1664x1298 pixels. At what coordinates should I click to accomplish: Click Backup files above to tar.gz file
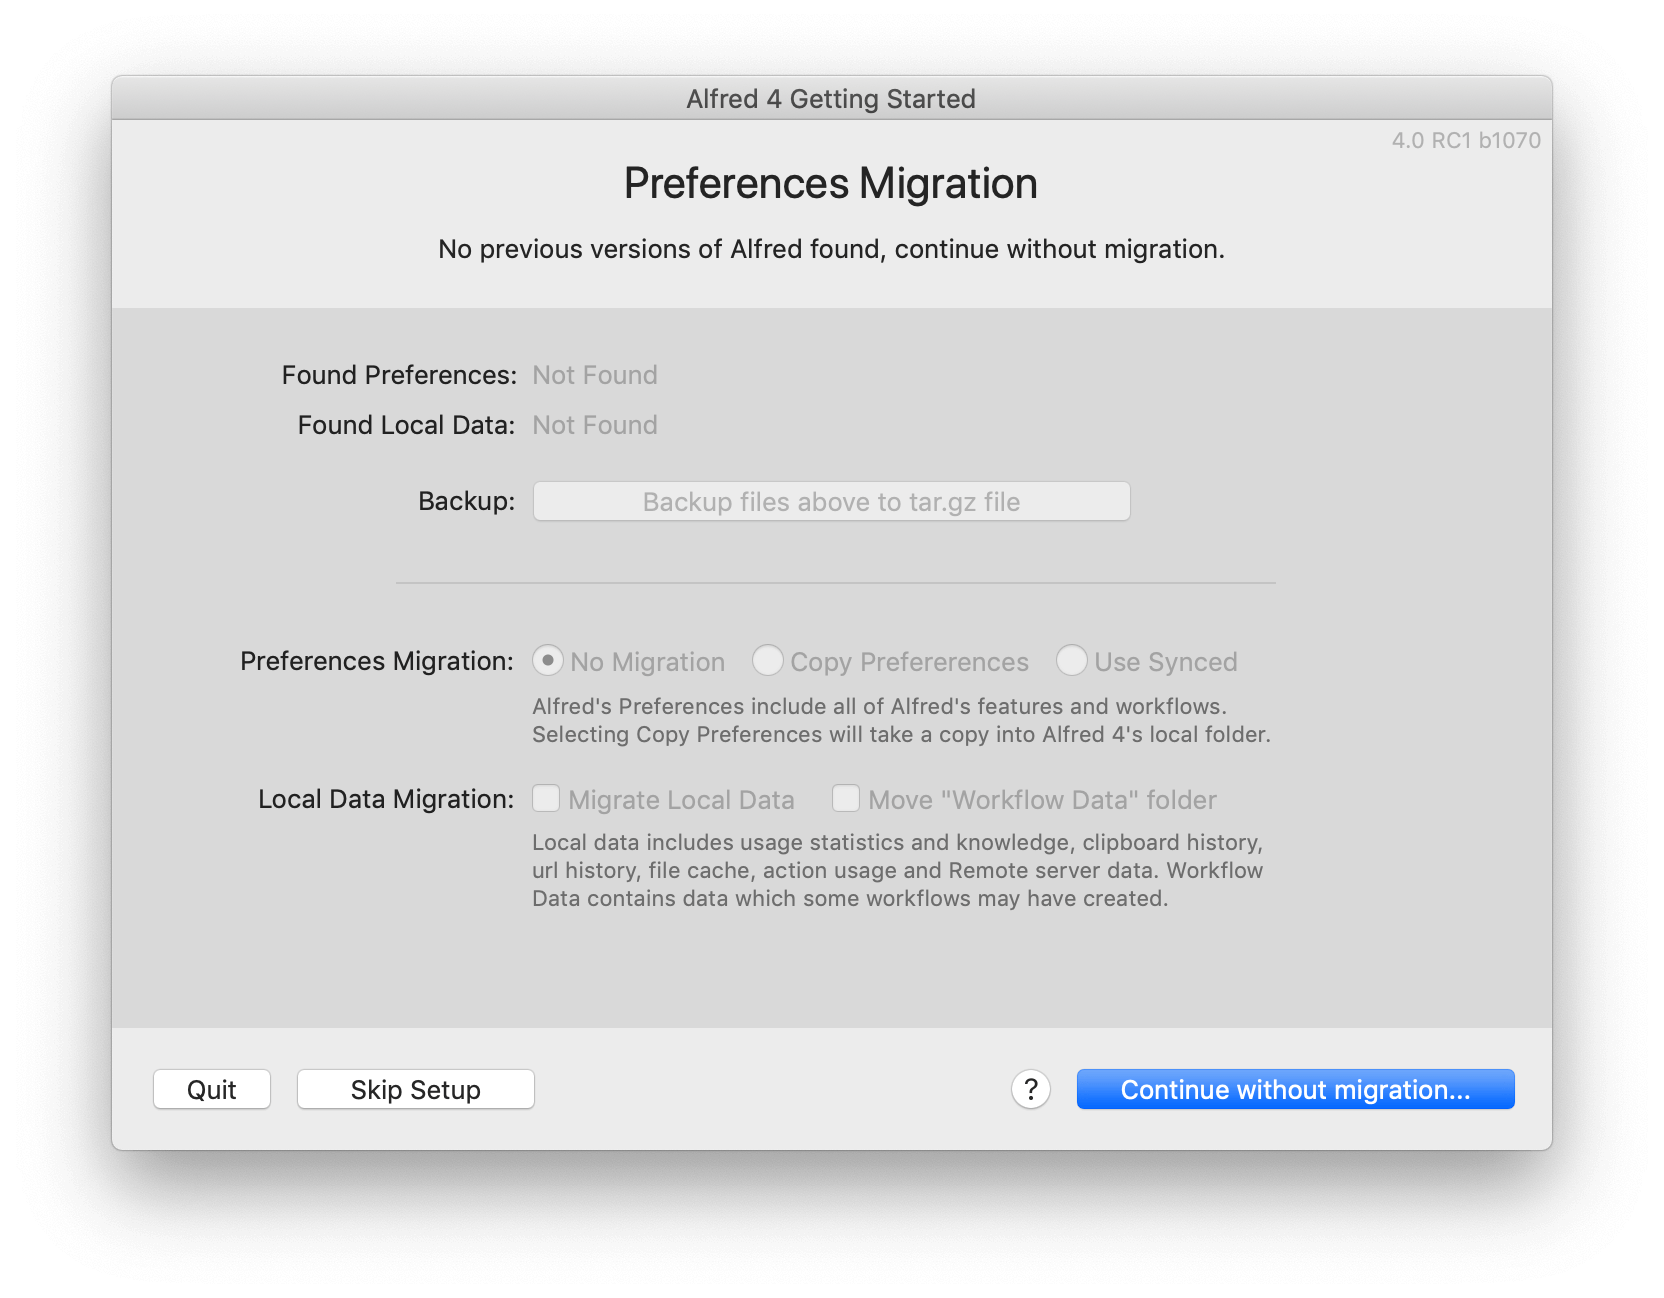(x=831, y=501)
